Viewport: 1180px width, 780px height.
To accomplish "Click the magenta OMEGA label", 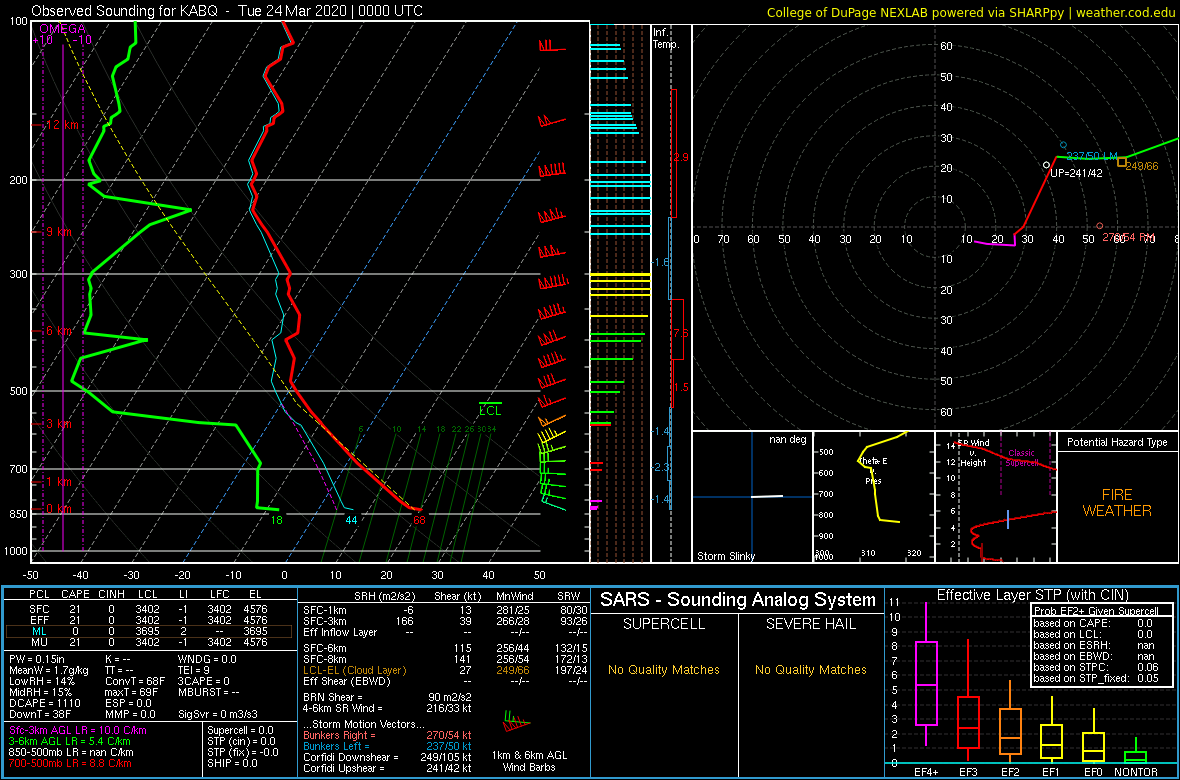I will (x=62, y=29).
